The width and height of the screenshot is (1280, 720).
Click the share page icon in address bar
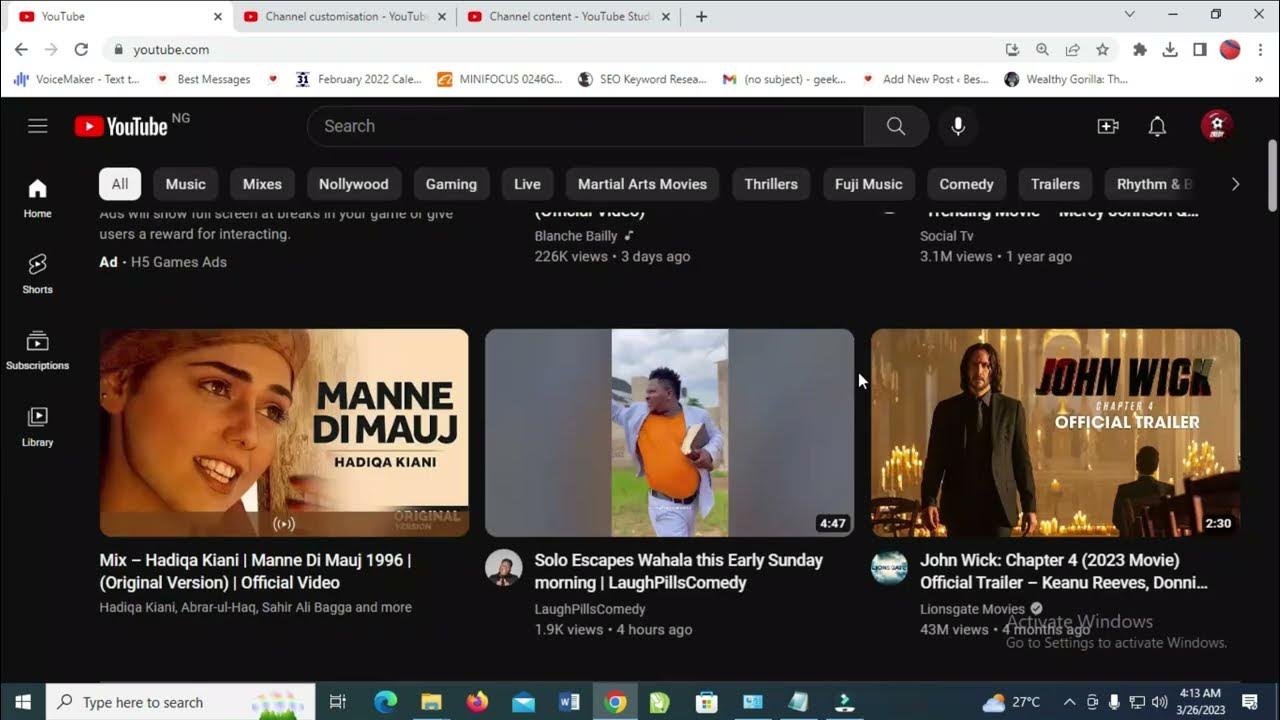point(1072,49)
